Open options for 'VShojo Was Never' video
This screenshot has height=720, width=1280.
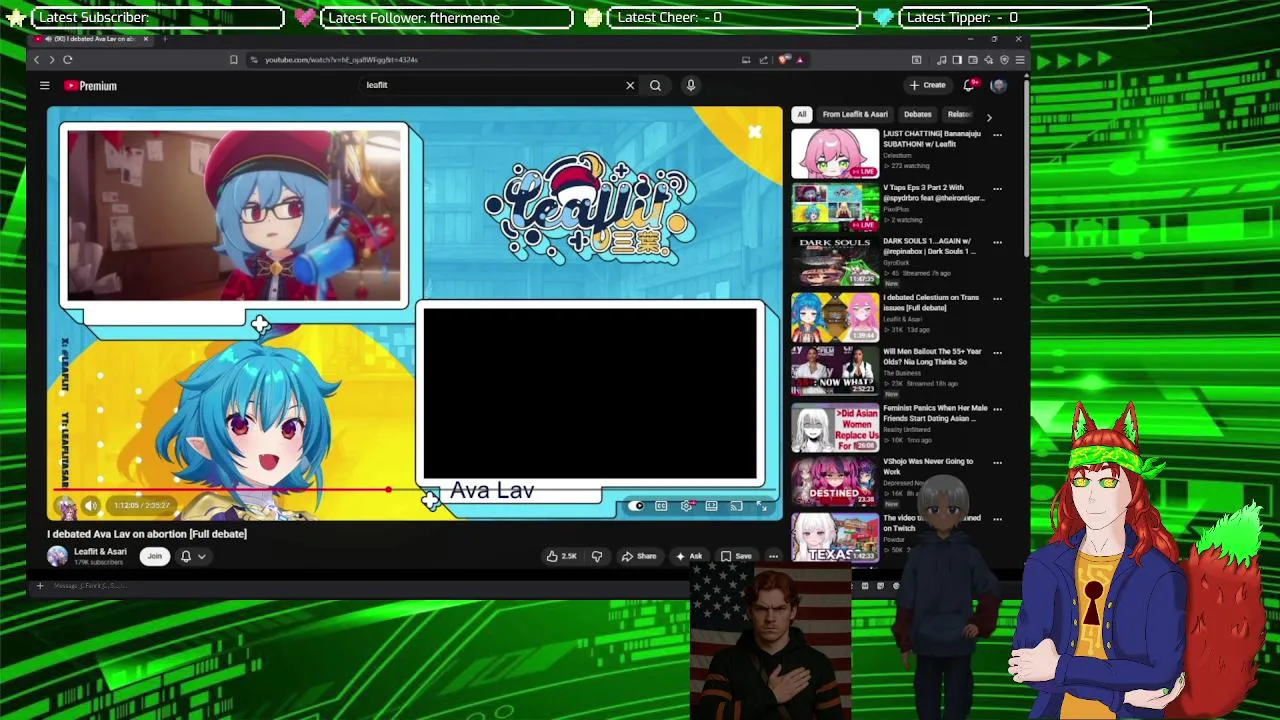(x=997, y=462)
